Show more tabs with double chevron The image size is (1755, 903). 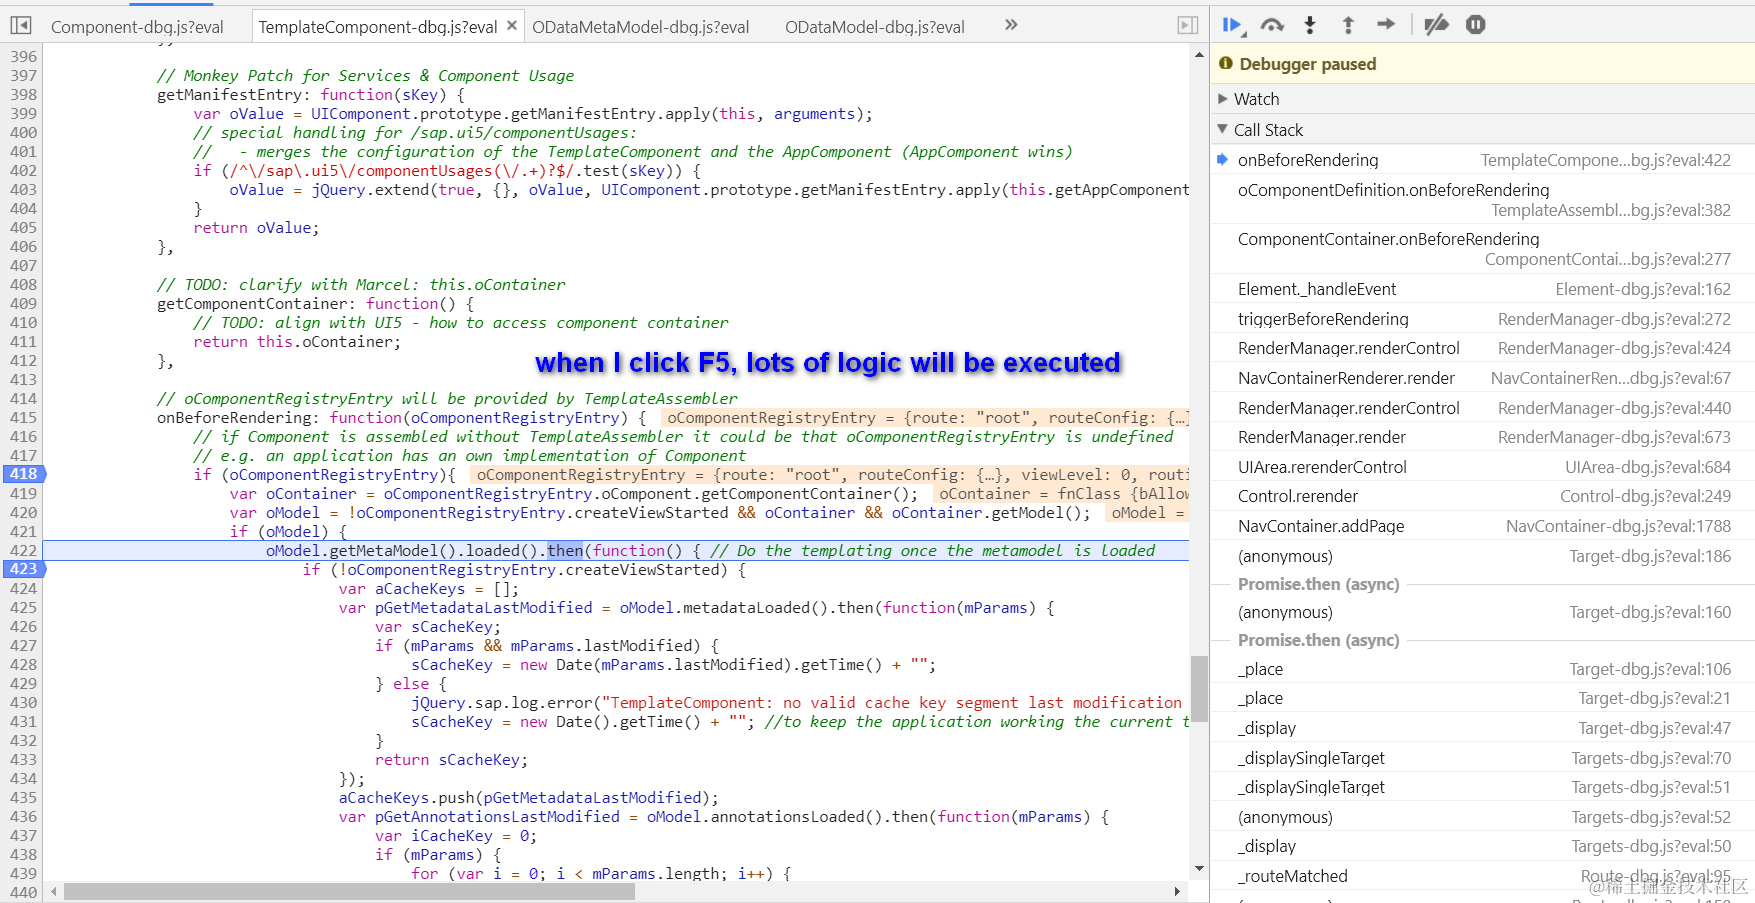coord(1011,25)
